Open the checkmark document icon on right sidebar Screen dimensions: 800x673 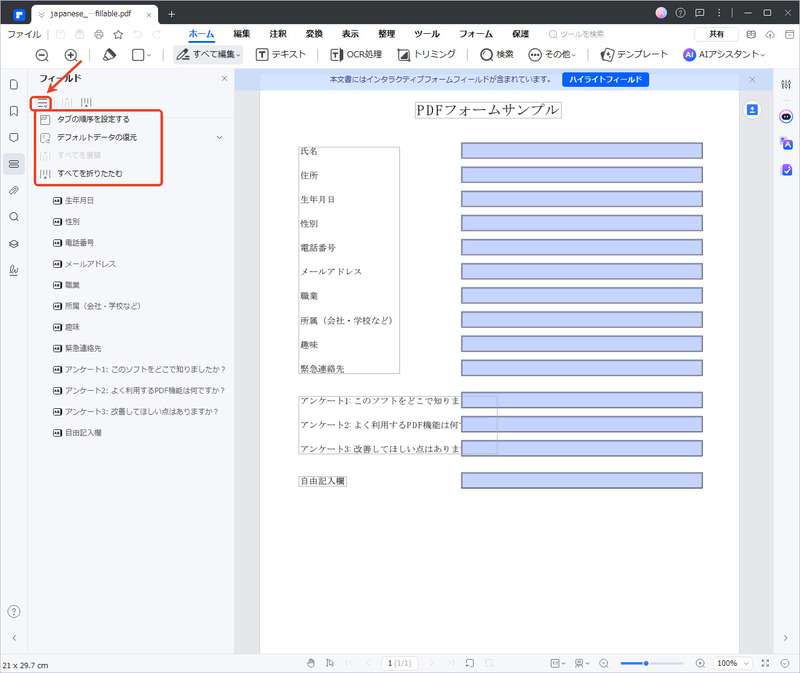pos(786,169)
